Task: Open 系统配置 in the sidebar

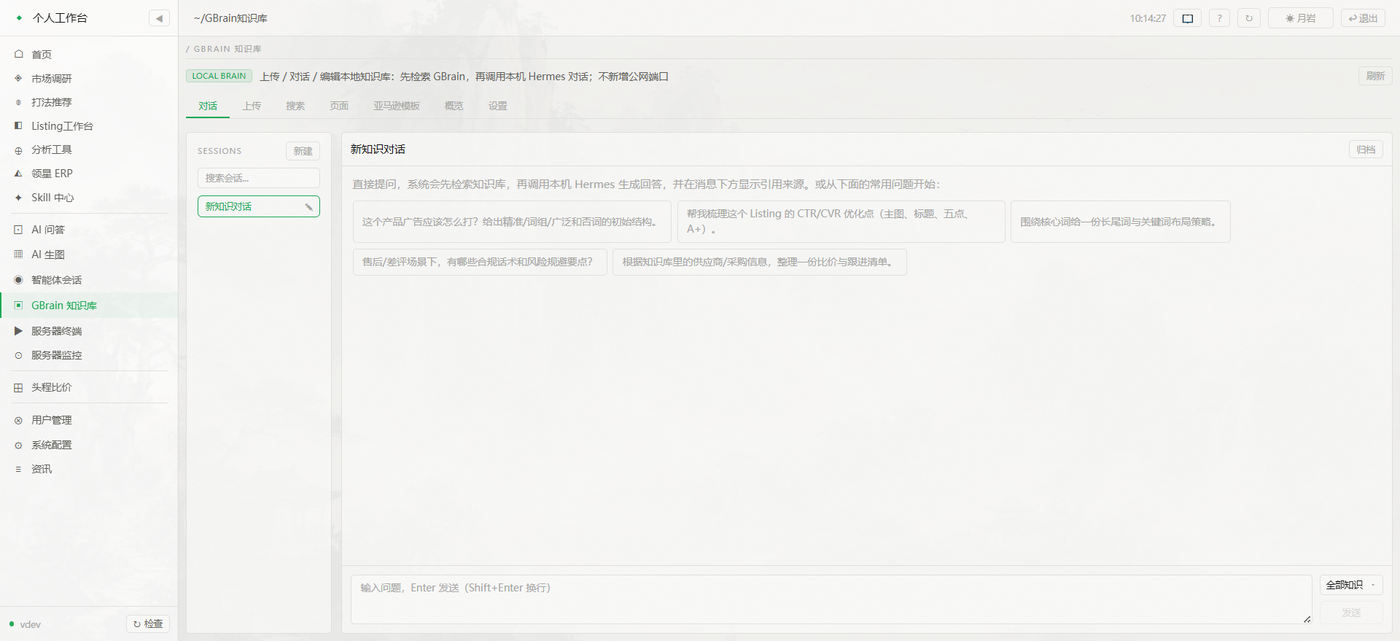Action: click(x=89, y=445)
